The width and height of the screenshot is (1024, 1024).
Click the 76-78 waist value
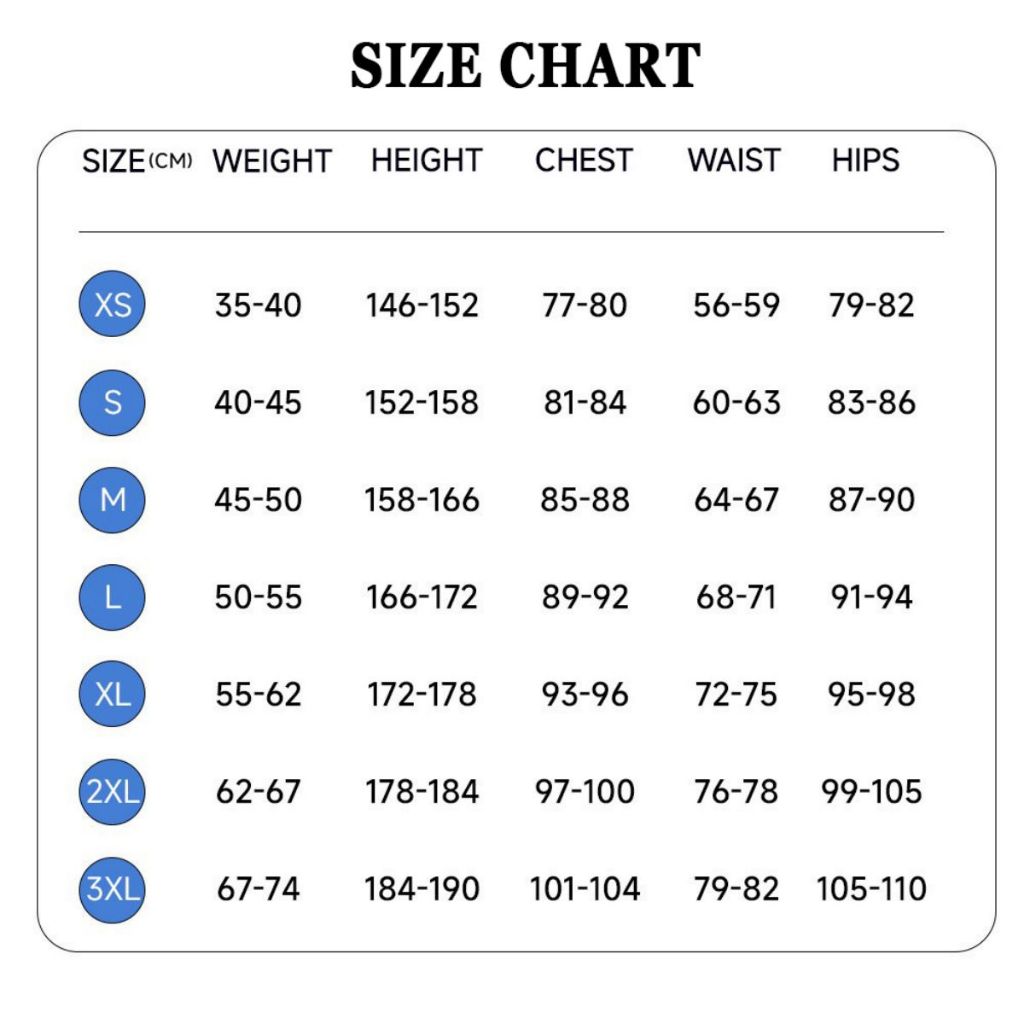pos(736,792)
